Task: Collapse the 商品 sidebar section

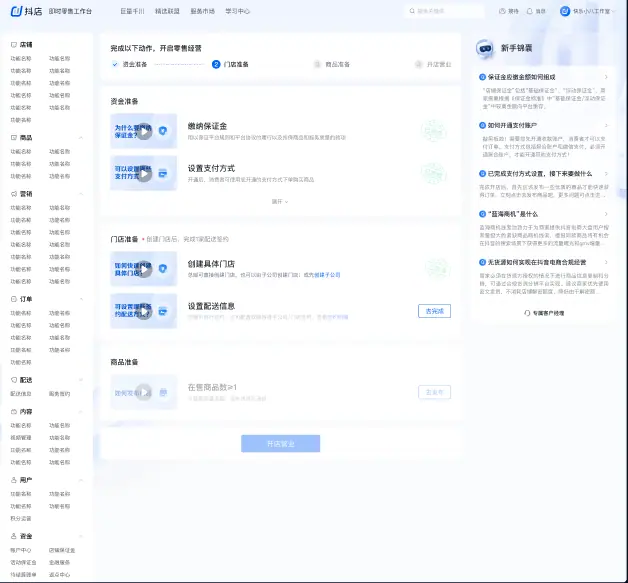Action: (81, 138)
